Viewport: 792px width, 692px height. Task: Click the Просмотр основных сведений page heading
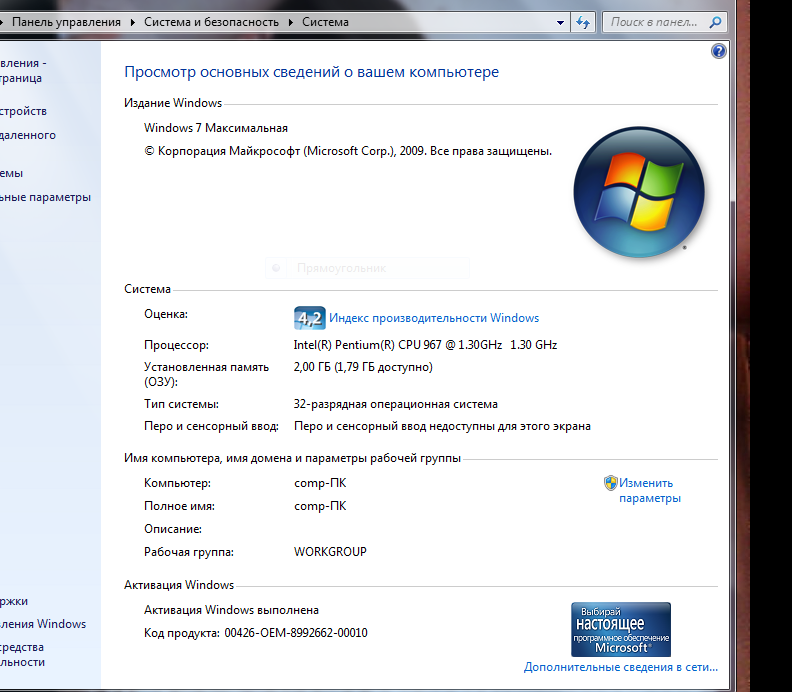pos(312,72)
